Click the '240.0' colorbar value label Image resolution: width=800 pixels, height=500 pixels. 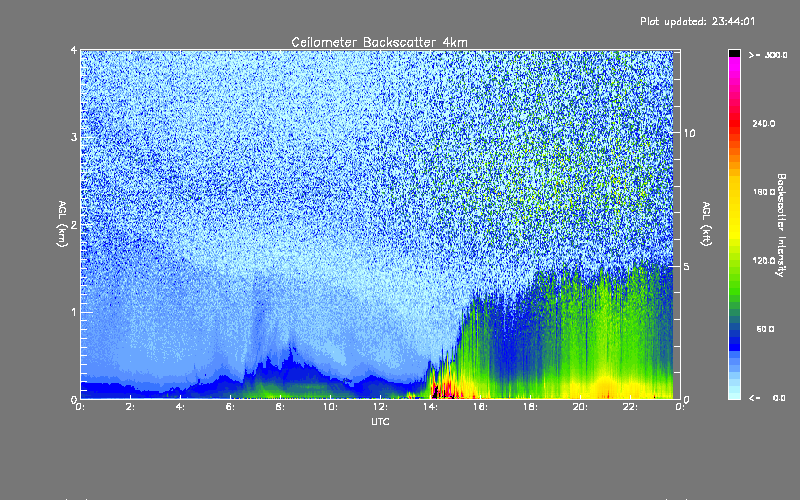tap(764, 123)
